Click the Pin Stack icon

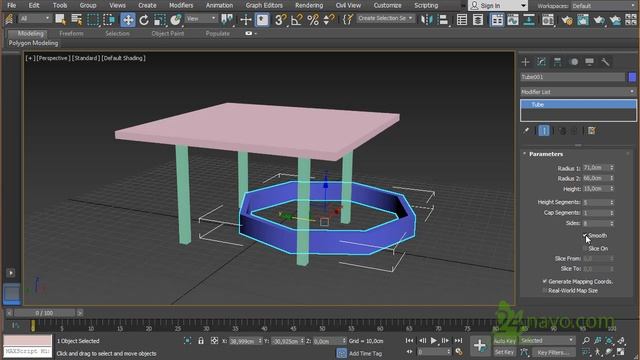coord(526,131)
